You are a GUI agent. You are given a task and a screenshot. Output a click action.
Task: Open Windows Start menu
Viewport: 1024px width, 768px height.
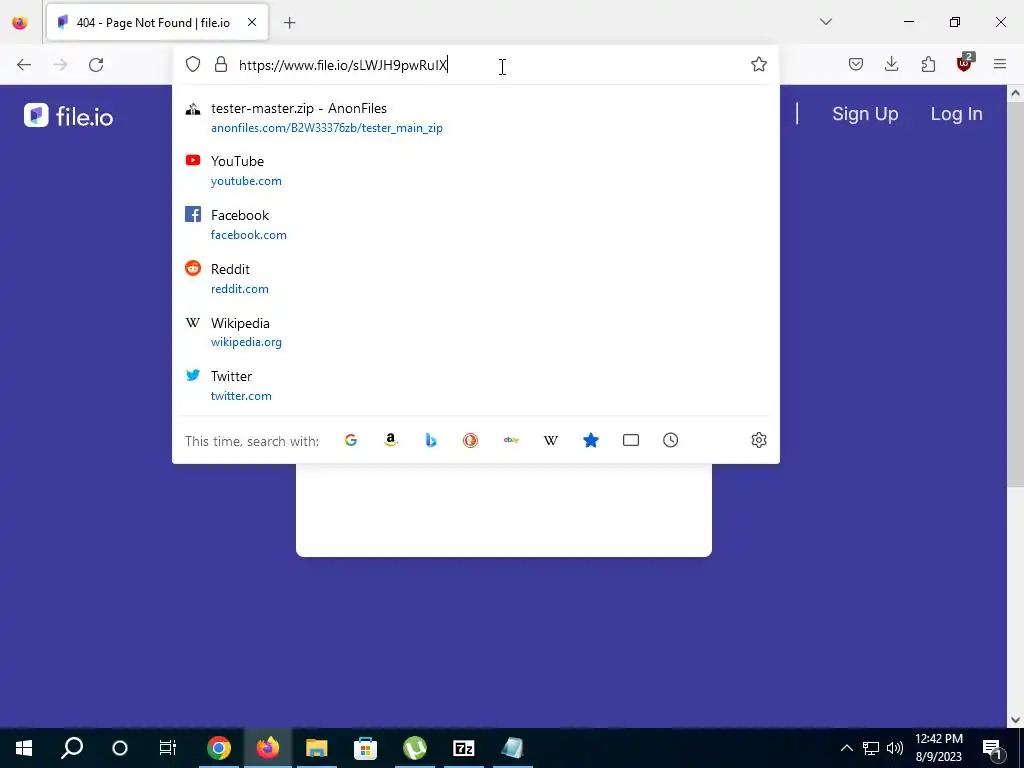[x=24, y=748]
